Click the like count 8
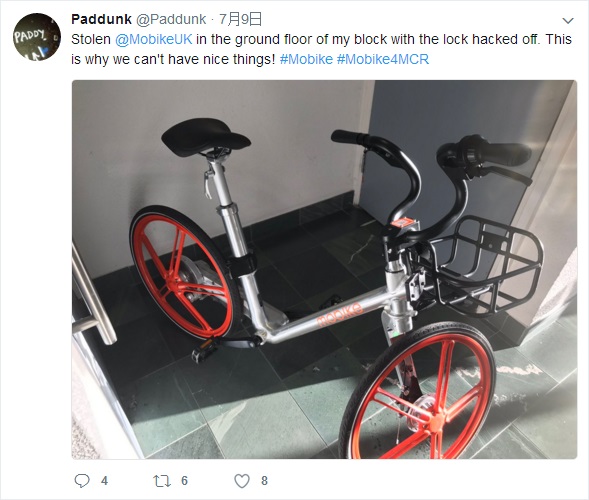The height and width of the screenshot is (500, 589). [264, 481]
